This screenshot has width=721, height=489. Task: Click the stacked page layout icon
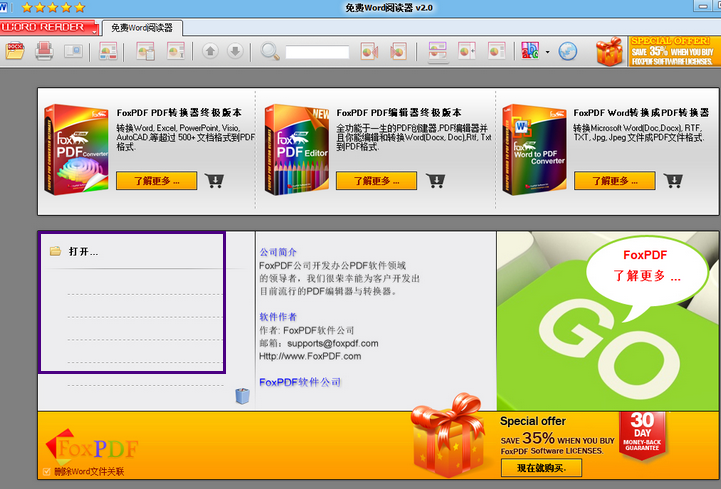point(437,51)
